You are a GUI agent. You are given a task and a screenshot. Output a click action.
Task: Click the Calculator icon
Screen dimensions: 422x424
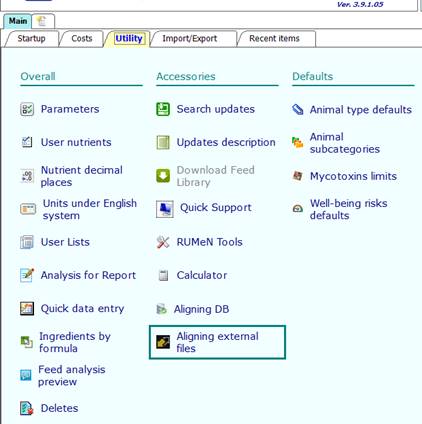pos(163,275)
